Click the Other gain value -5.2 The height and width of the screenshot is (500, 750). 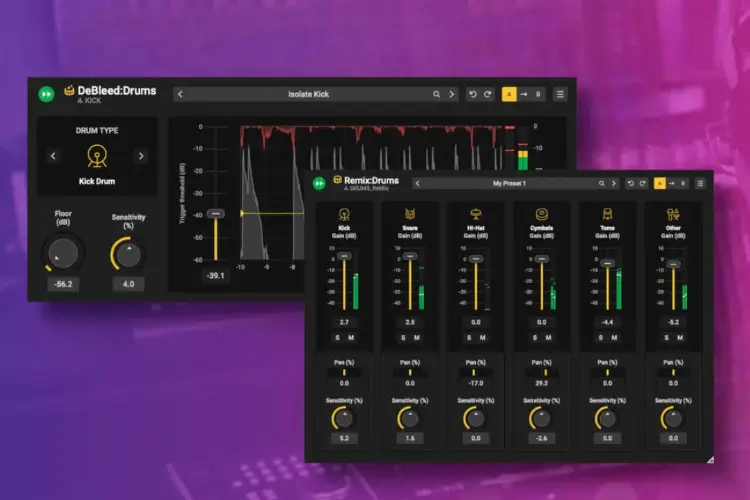tap(673, 322)
